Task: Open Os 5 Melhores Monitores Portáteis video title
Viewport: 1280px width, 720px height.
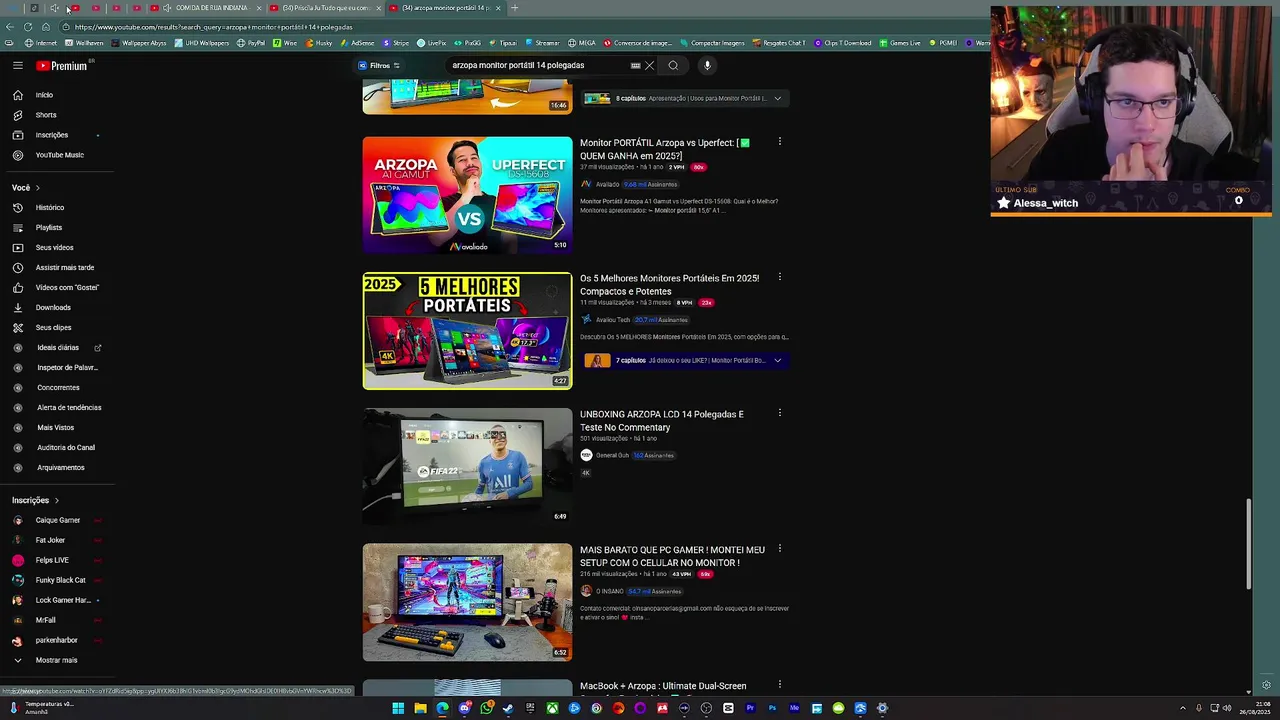Action: click(x=669, y=285)
